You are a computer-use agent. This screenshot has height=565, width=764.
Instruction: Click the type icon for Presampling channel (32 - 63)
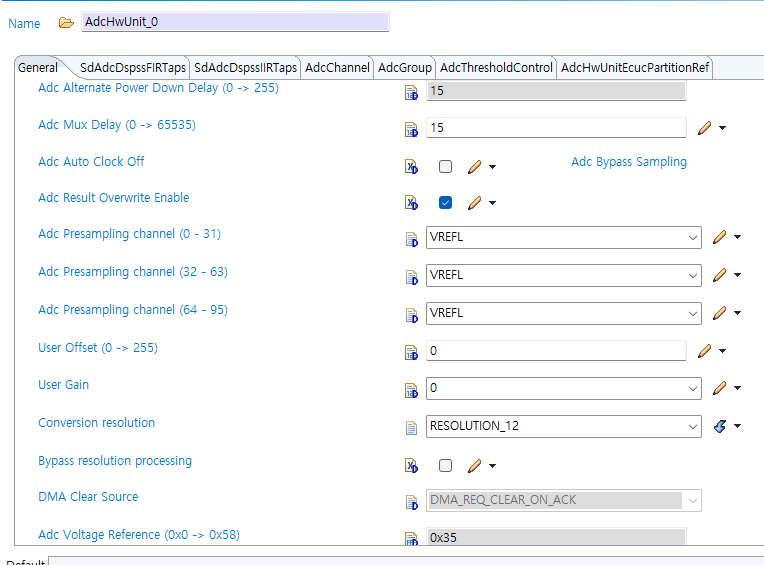tap(411, 277)
